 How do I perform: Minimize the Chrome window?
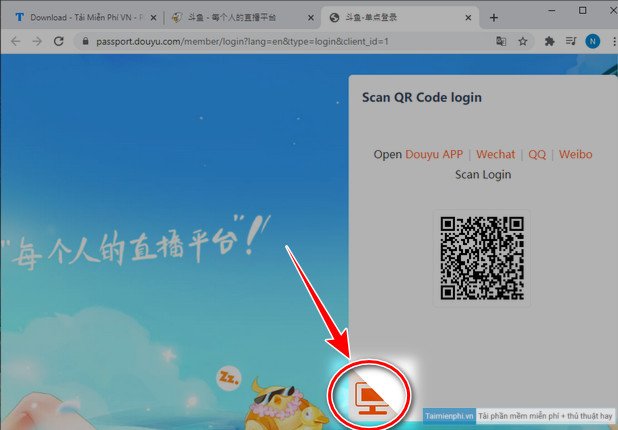(x=552, y=11)
